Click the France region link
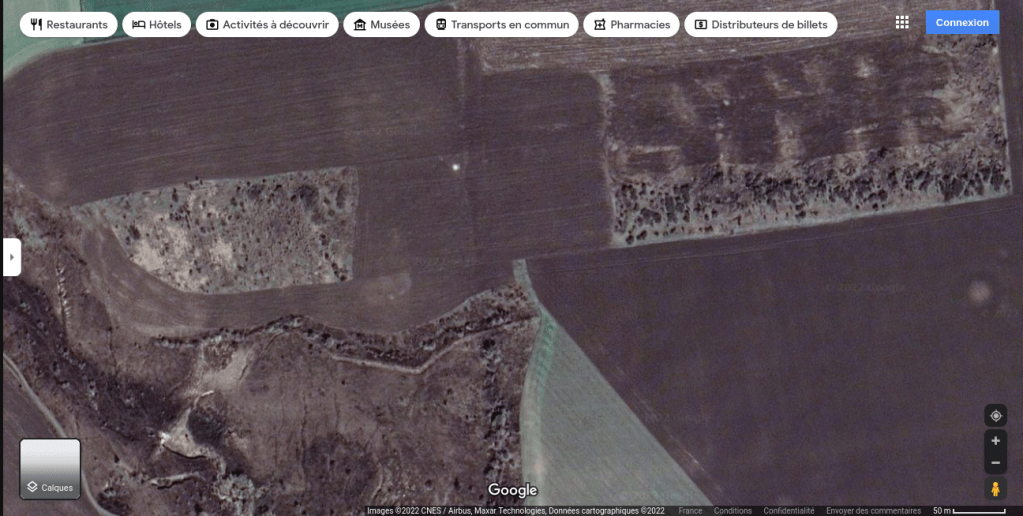Viewport: 1023px width, 516px height. point(690,511)
